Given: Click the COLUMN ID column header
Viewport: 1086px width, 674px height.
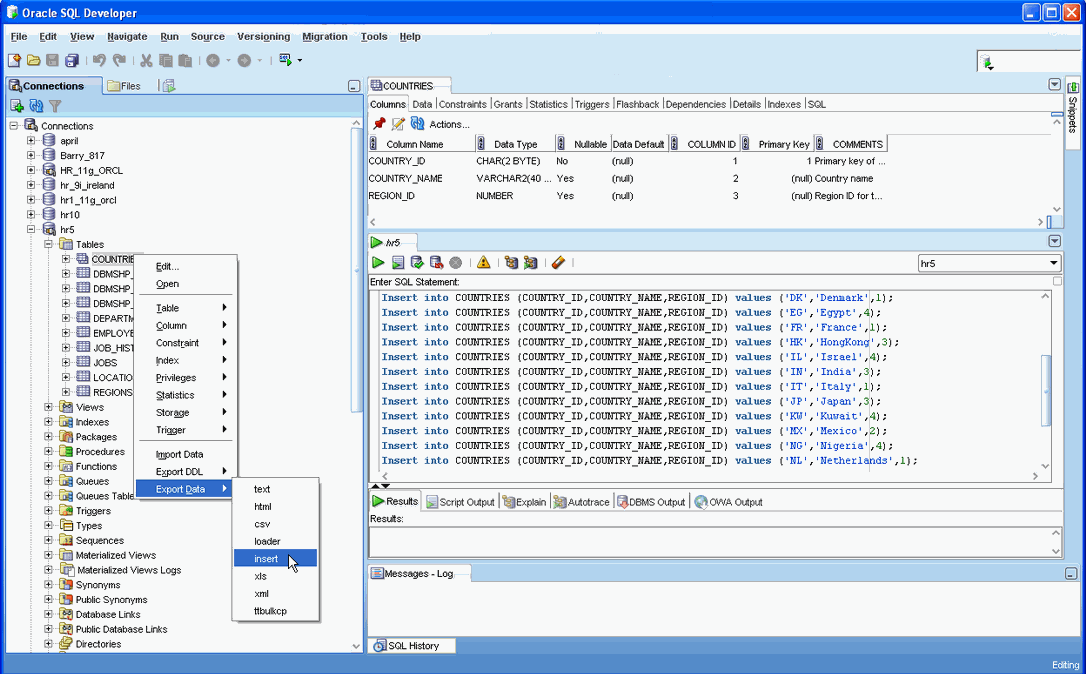Looking at the screenshot, I should point(711,144).
